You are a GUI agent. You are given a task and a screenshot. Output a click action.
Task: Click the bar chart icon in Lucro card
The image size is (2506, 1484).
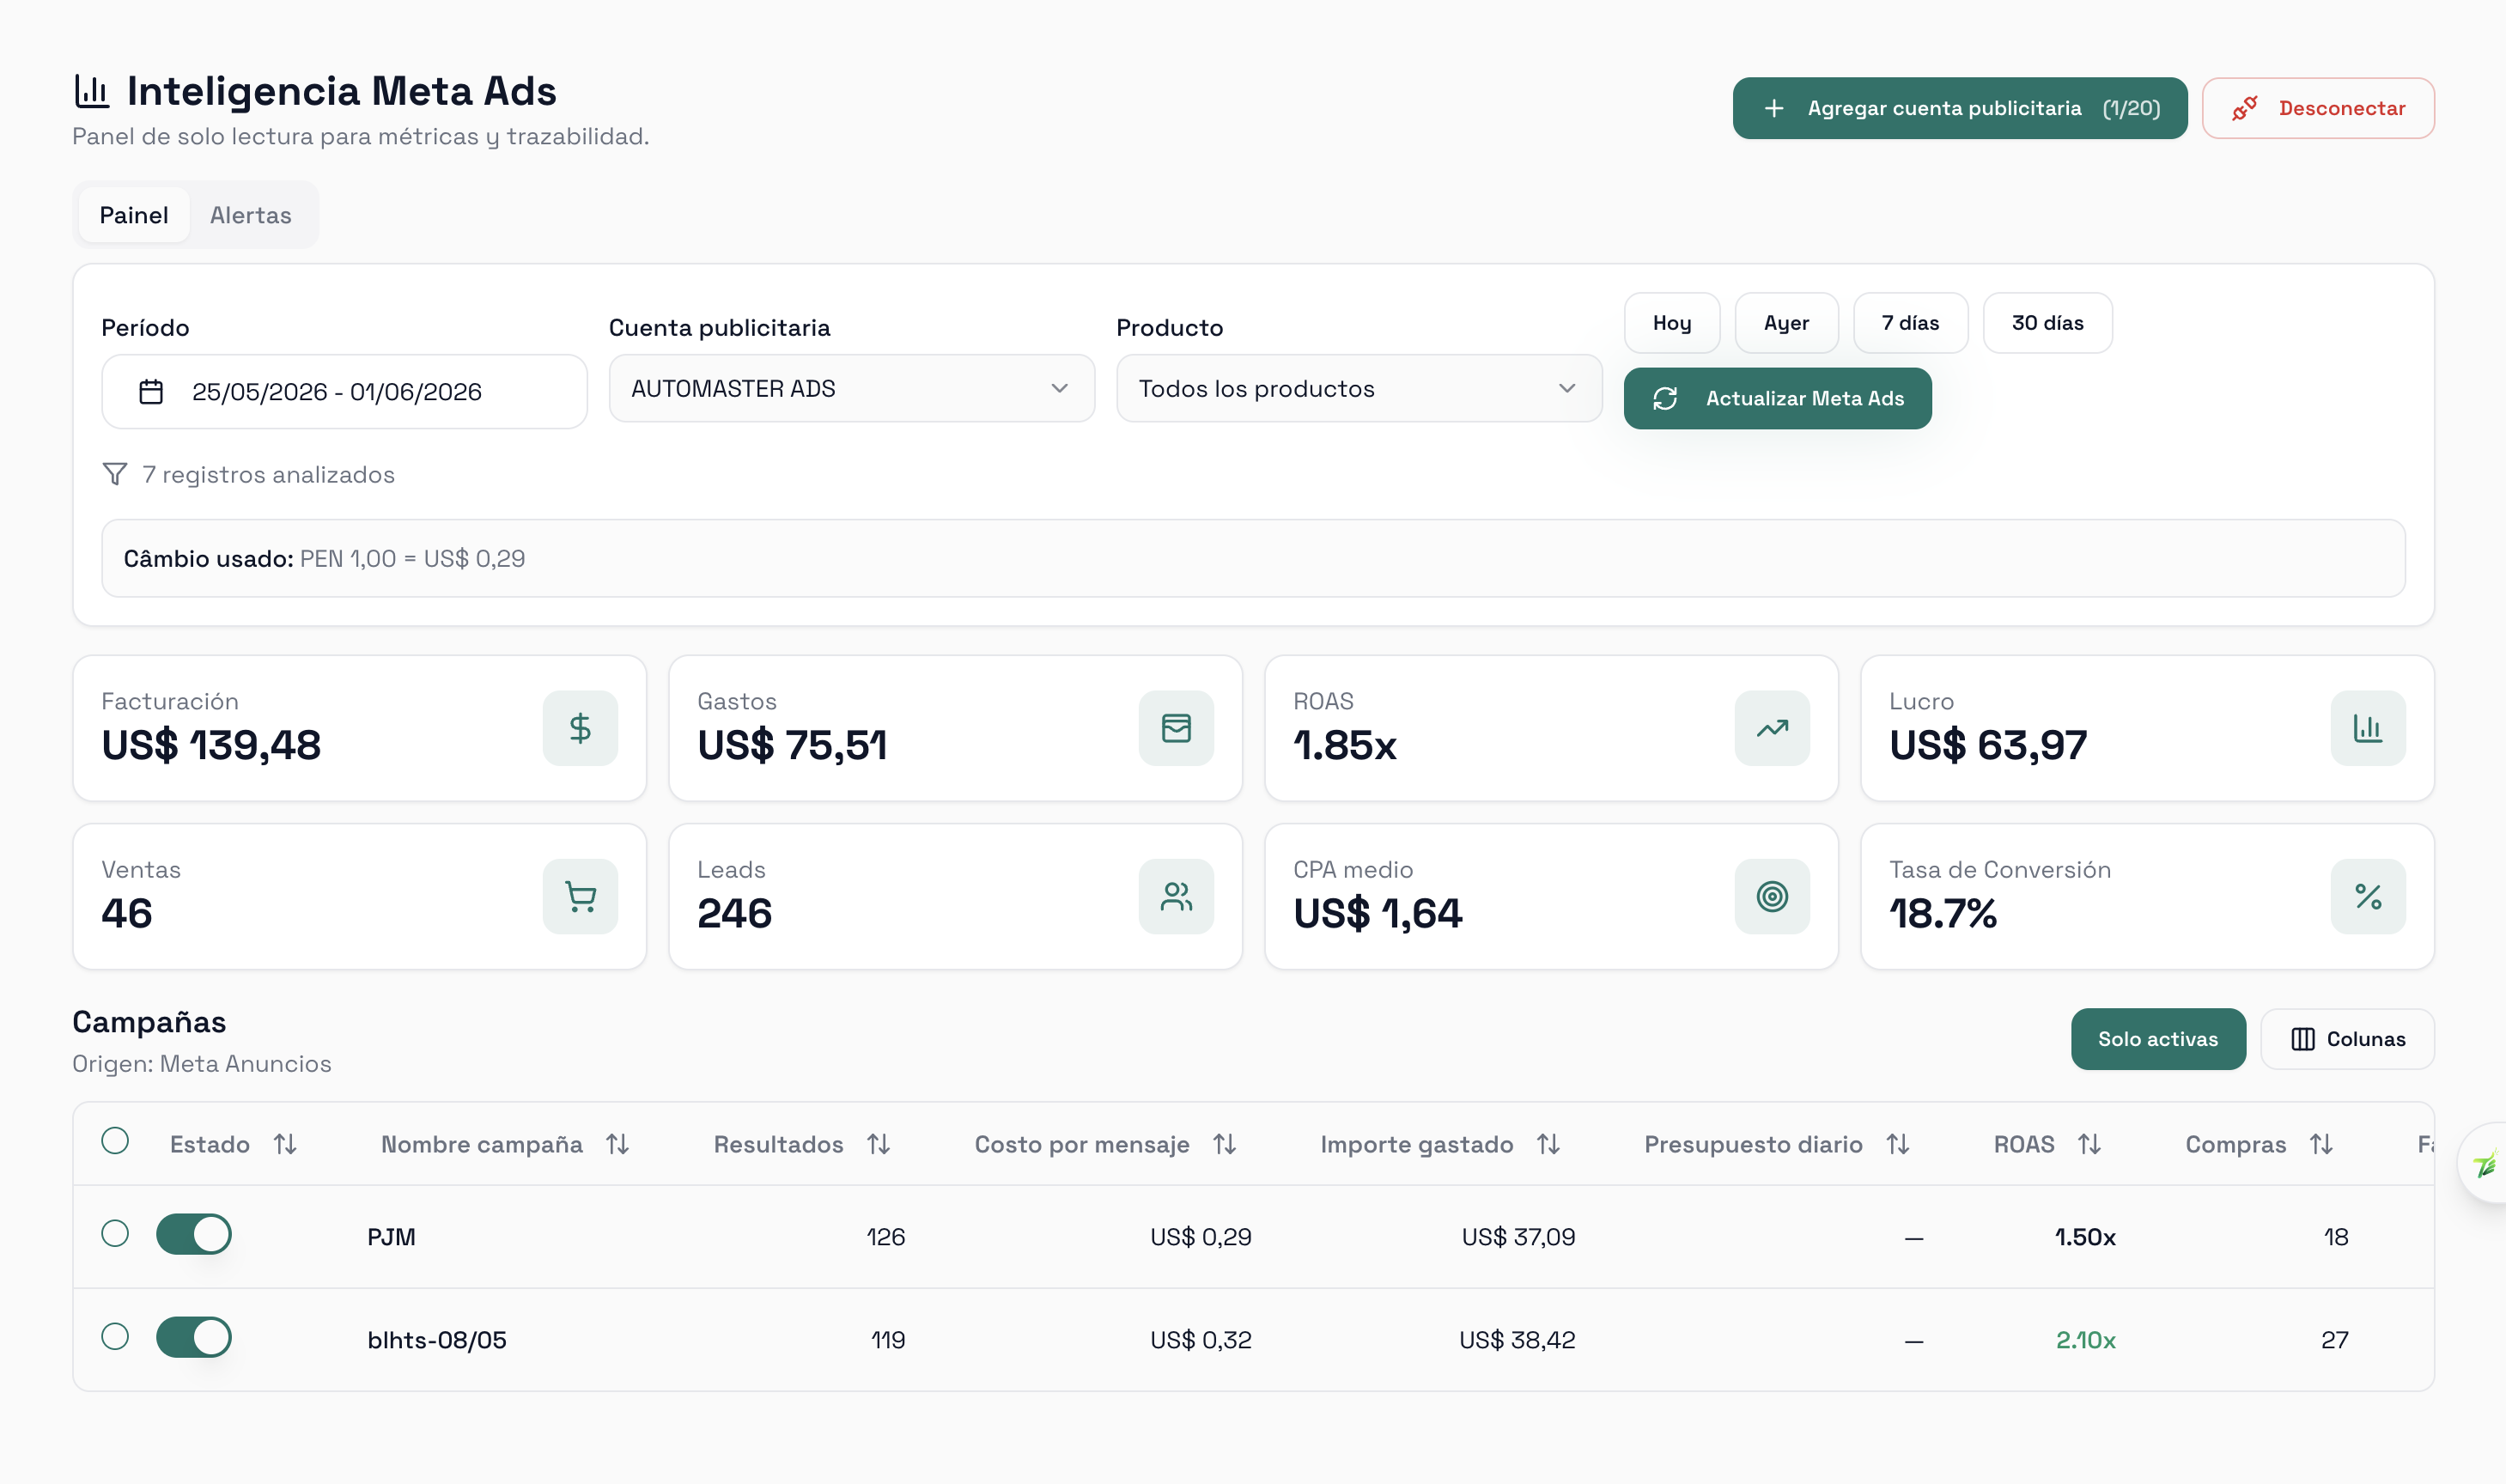click(x=2368, y=728)
